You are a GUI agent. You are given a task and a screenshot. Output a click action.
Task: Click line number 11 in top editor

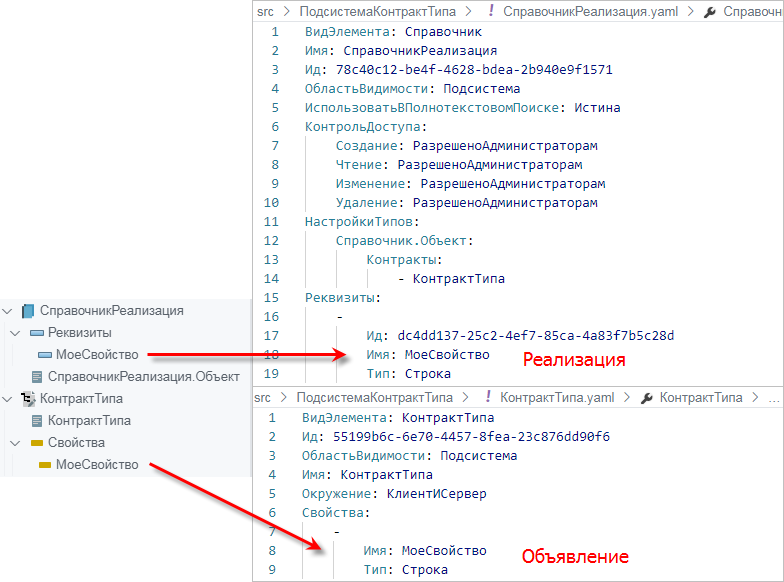click(x=271, y=222)
